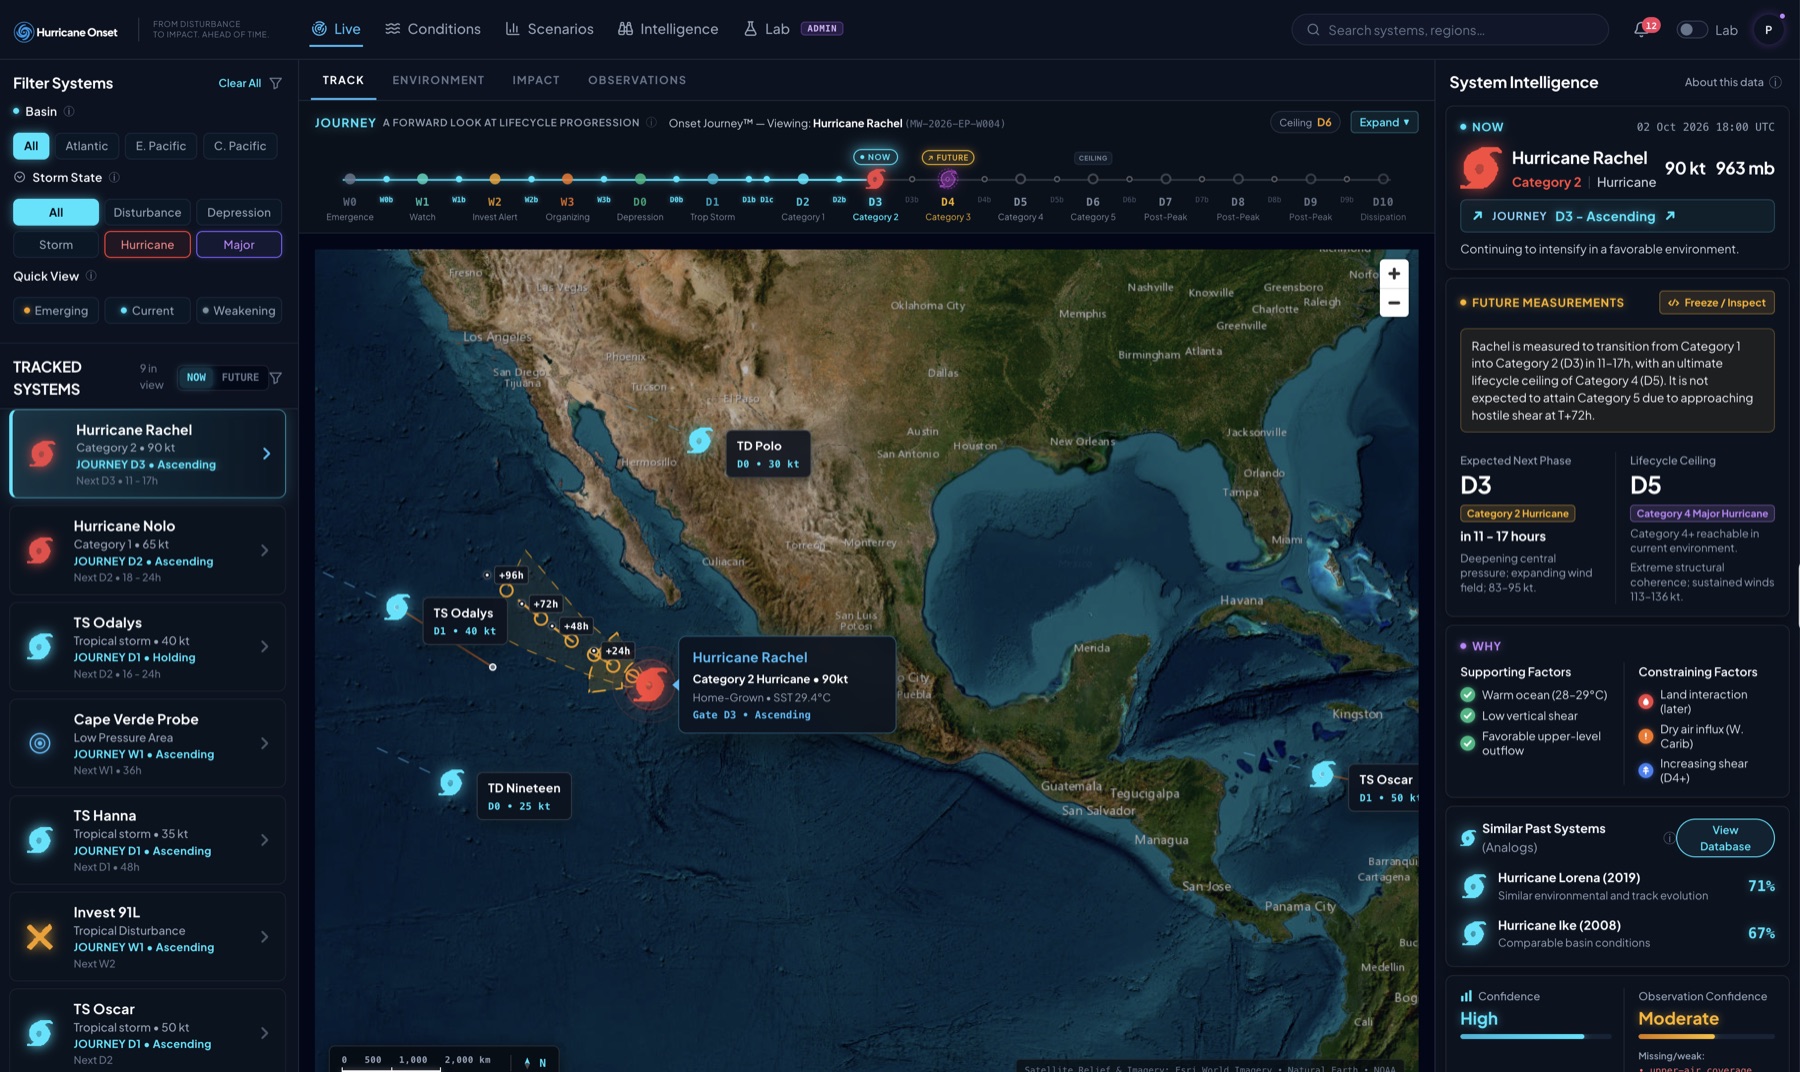Click the TS Odalys cyclone icon on map
This screenshot has width=1800, height=1072.
click(x=397, y=606)
